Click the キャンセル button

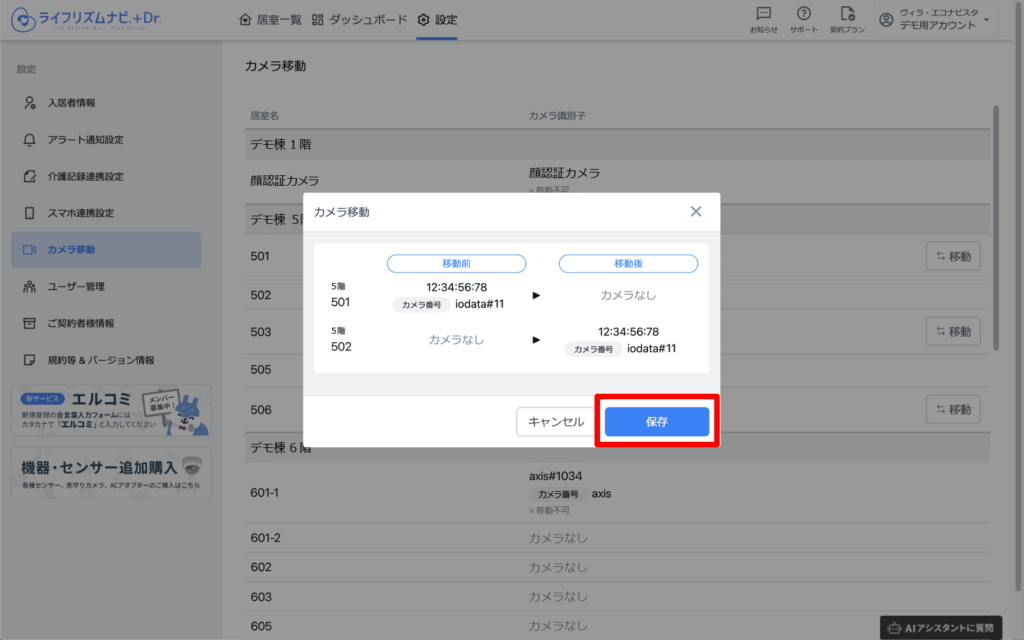(x=555, y=422)
